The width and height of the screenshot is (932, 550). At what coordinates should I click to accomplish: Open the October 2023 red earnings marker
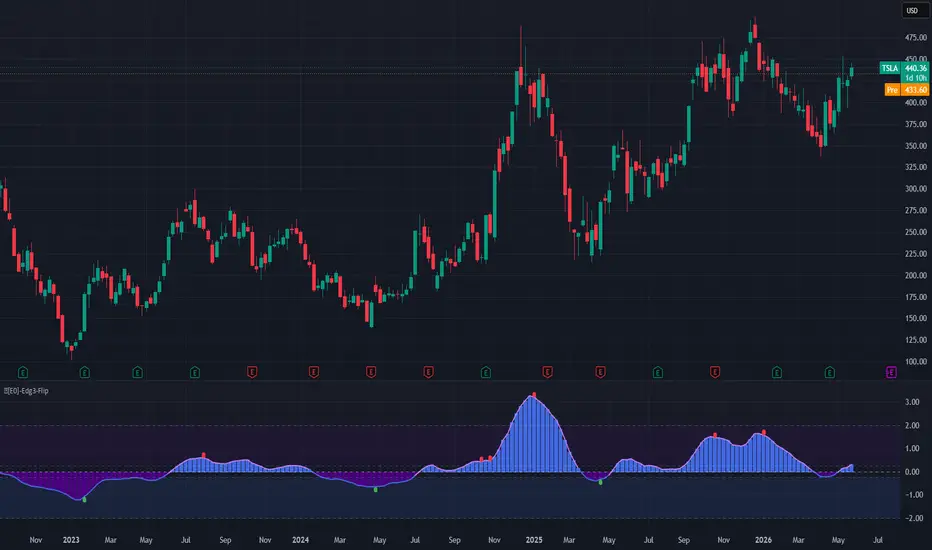coord(252,373)
